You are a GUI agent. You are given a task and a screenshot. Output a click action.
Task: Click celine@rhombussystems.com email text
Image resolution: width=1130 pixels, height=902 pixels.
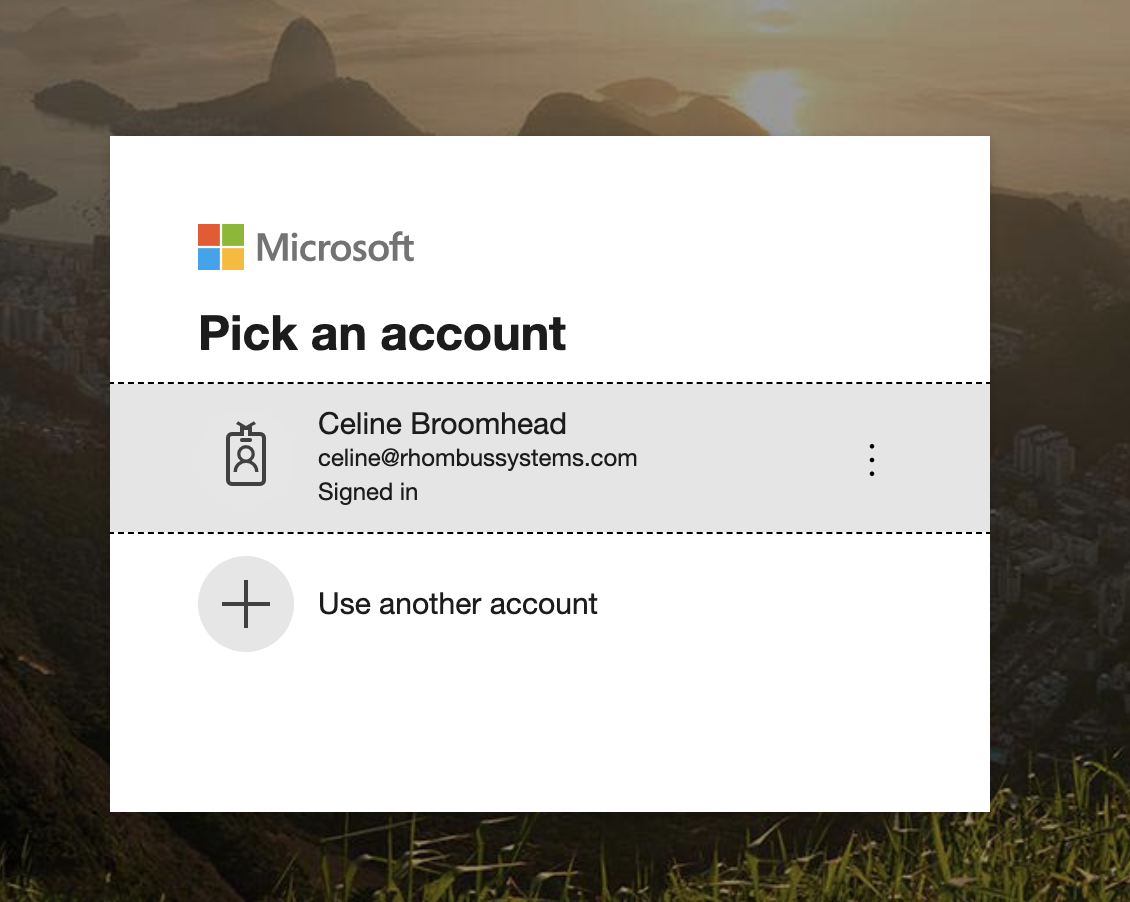pos(477,458)
